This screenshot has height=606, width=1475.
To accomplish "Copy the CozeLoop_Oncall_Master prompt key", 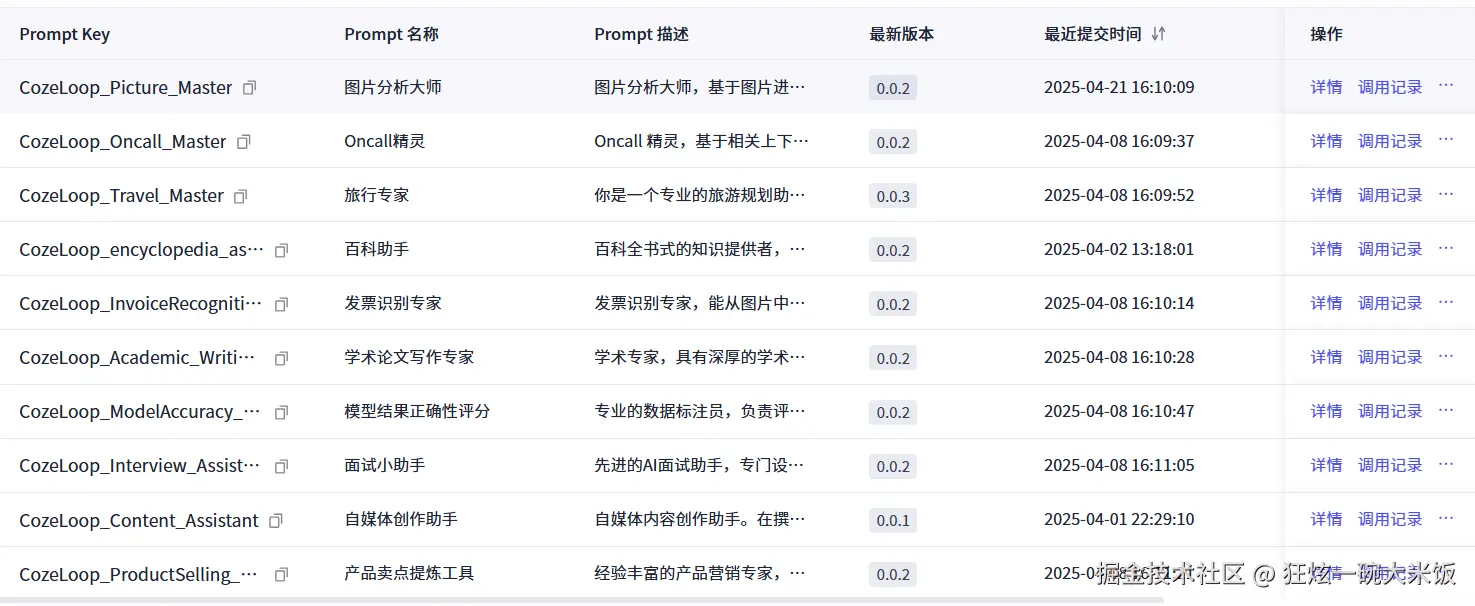I will pyautogui.click(x=244, y=142).
